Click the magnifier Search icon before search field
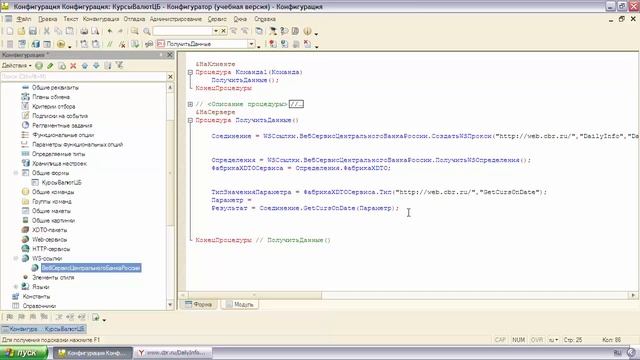The height and width of the screenshot is (360, 640). point(147,31)
